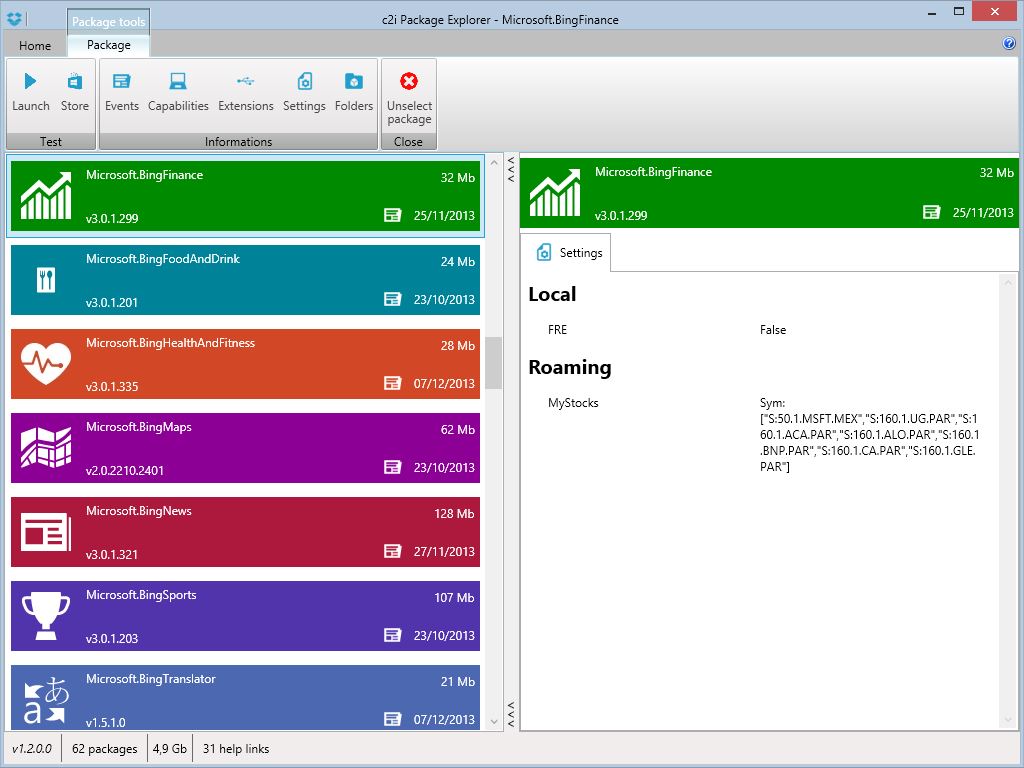The height and width of the screenshot is (768, 1024).
Task: Click the BingNews newspaper icon
Action: click(x=46, y=532)
